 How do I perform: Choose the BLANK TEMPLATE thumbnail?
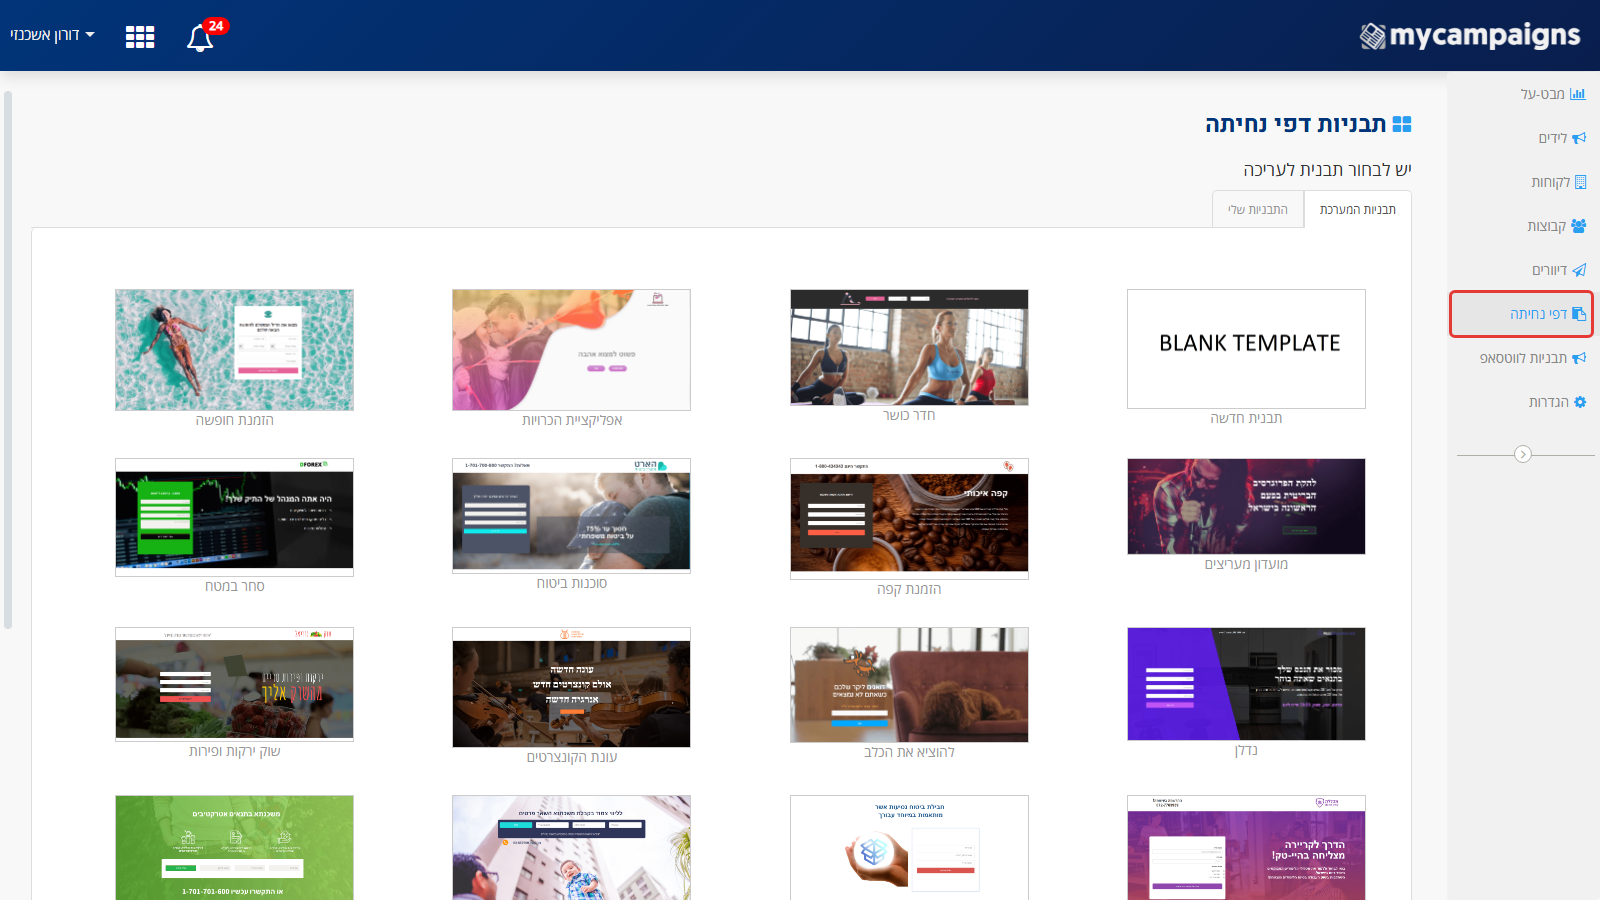coord(1246,349)
